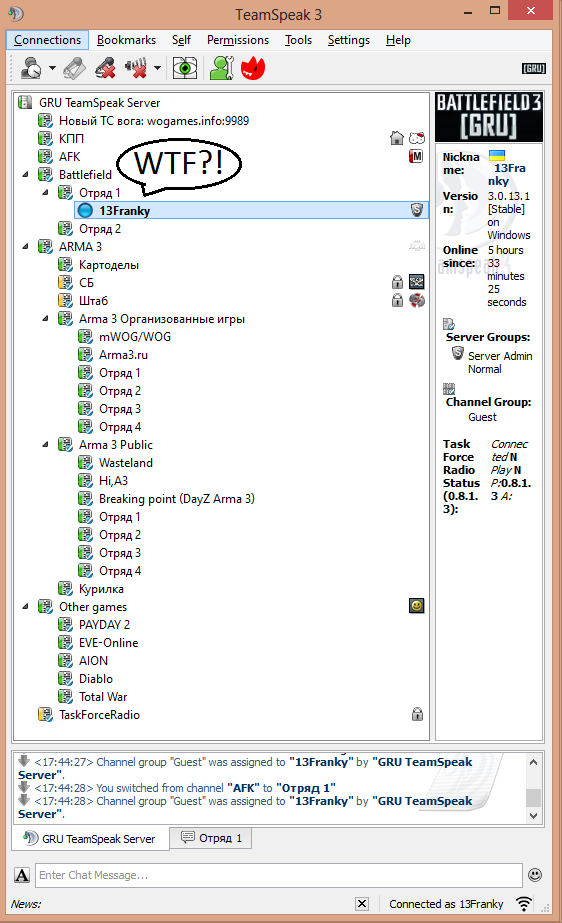This screenshot has height=923, width=562.
Task: Select the PAYDAY 2 channel
Action: click(x=105, y=625)
